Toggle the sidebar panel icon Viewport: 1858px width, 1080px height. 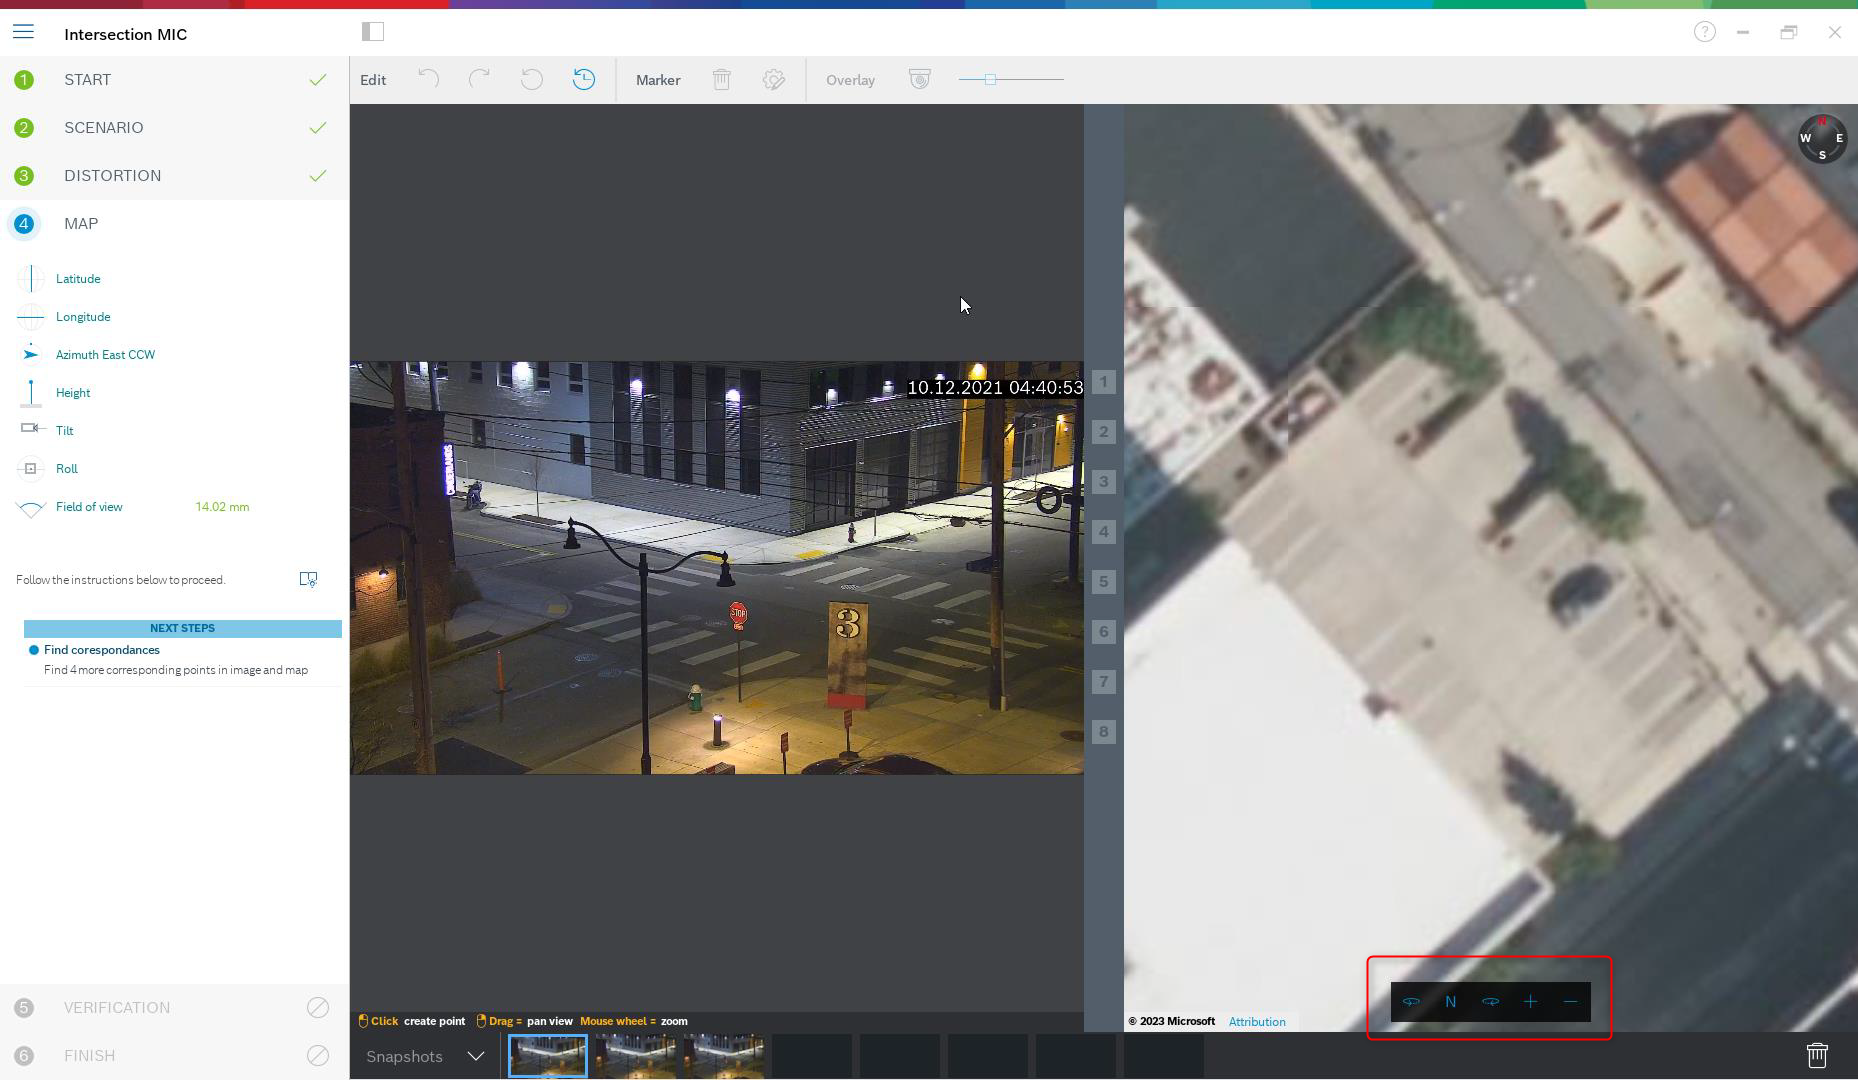(x=373, y=32)
